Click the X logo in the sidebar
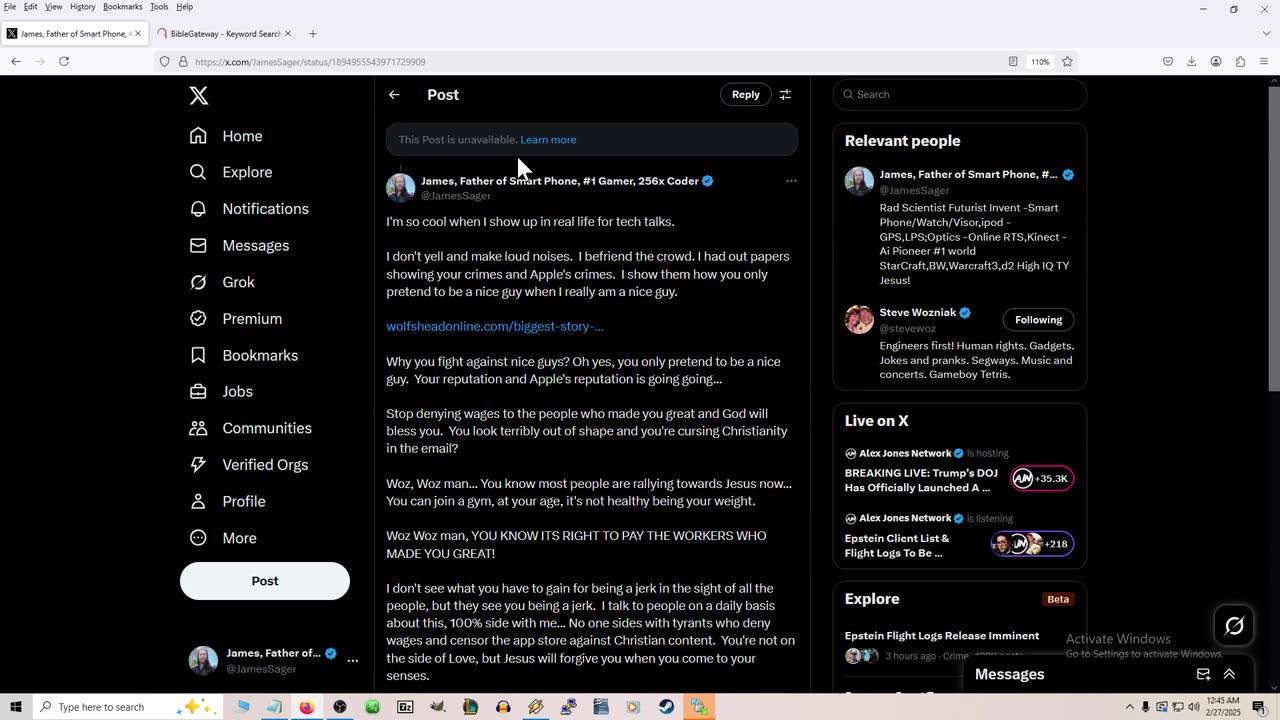The width and height of the screenshot is (1280, 720). coord(199,96)
